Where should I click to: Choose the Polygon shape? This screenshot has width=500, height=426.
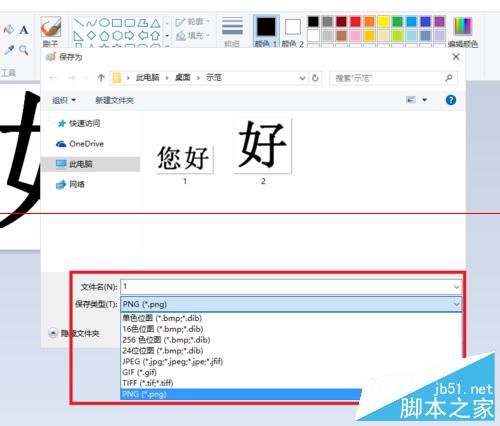(x=143, y=23)
